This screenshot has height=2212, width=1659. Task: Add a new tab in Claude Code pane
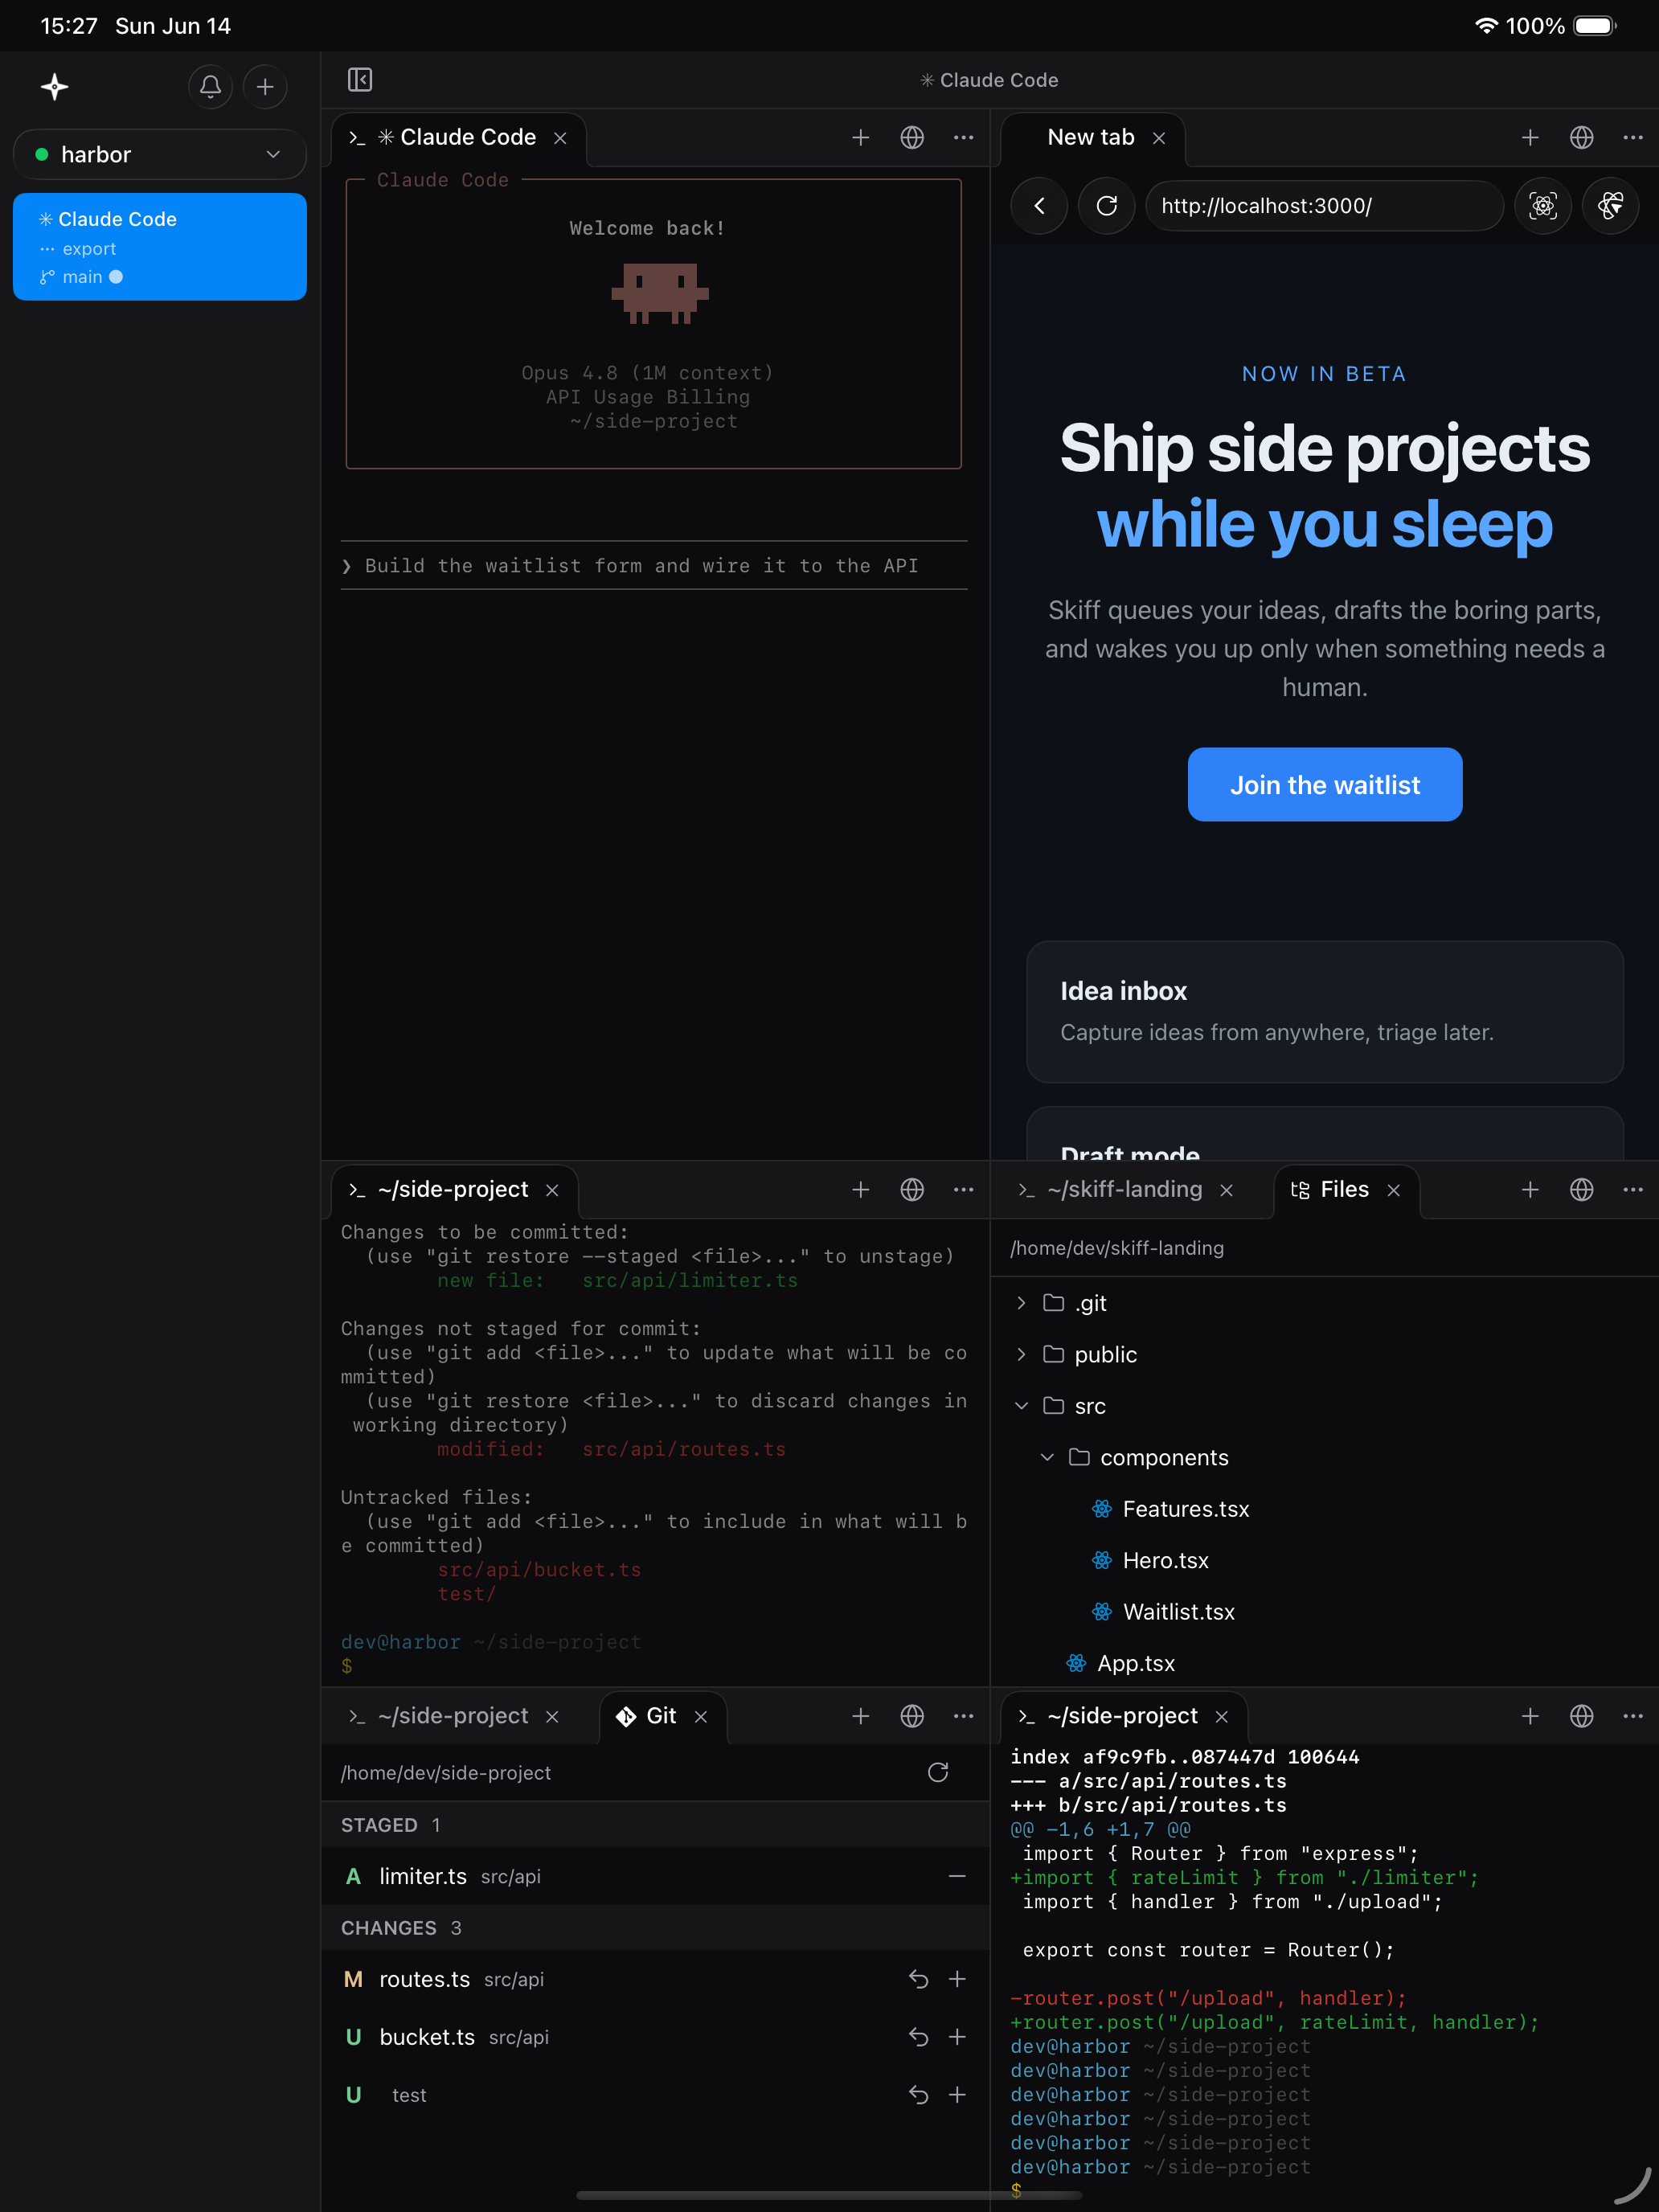coord(861,137)
